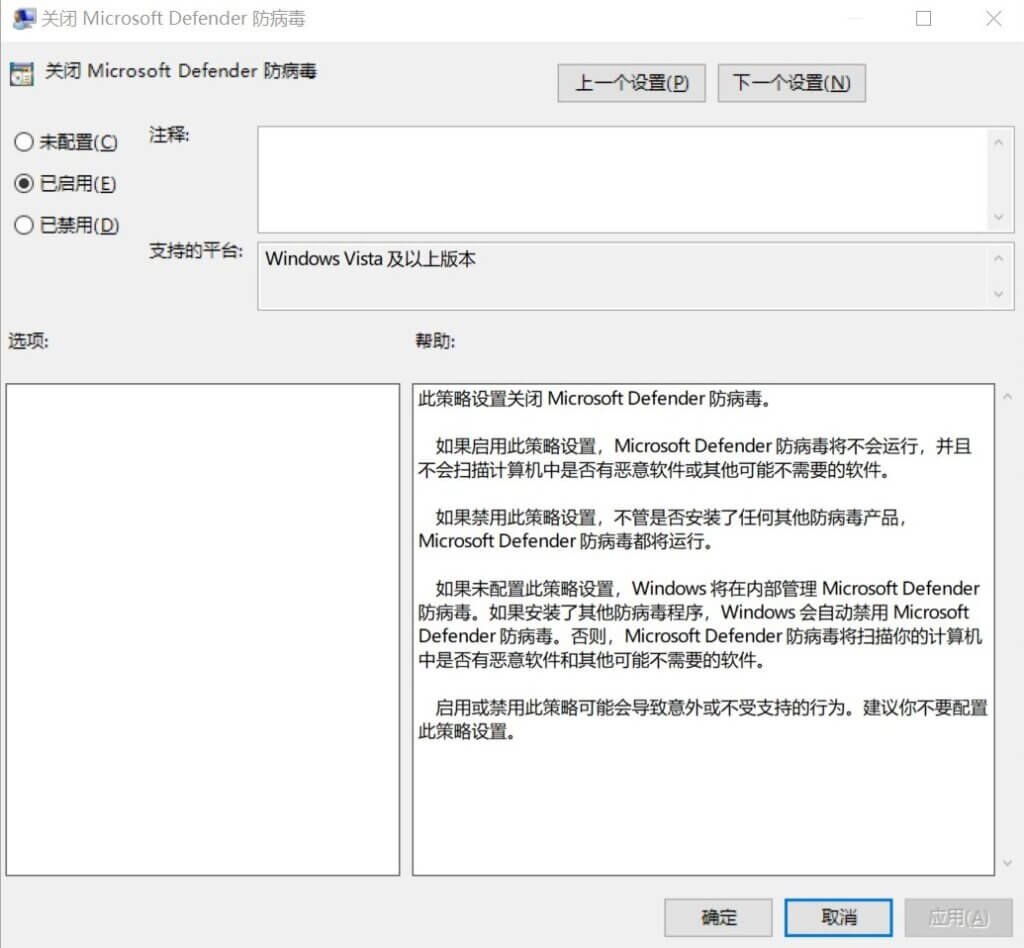Select the 已禁用 radio button
This screenshot has height=948, width=1024.
coord(23,225)
